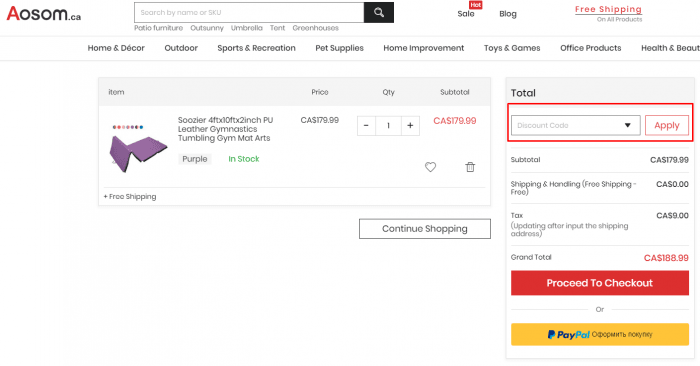Open the Outdoor menu
The width and height of the screenshot is (700, 366).
181,48
